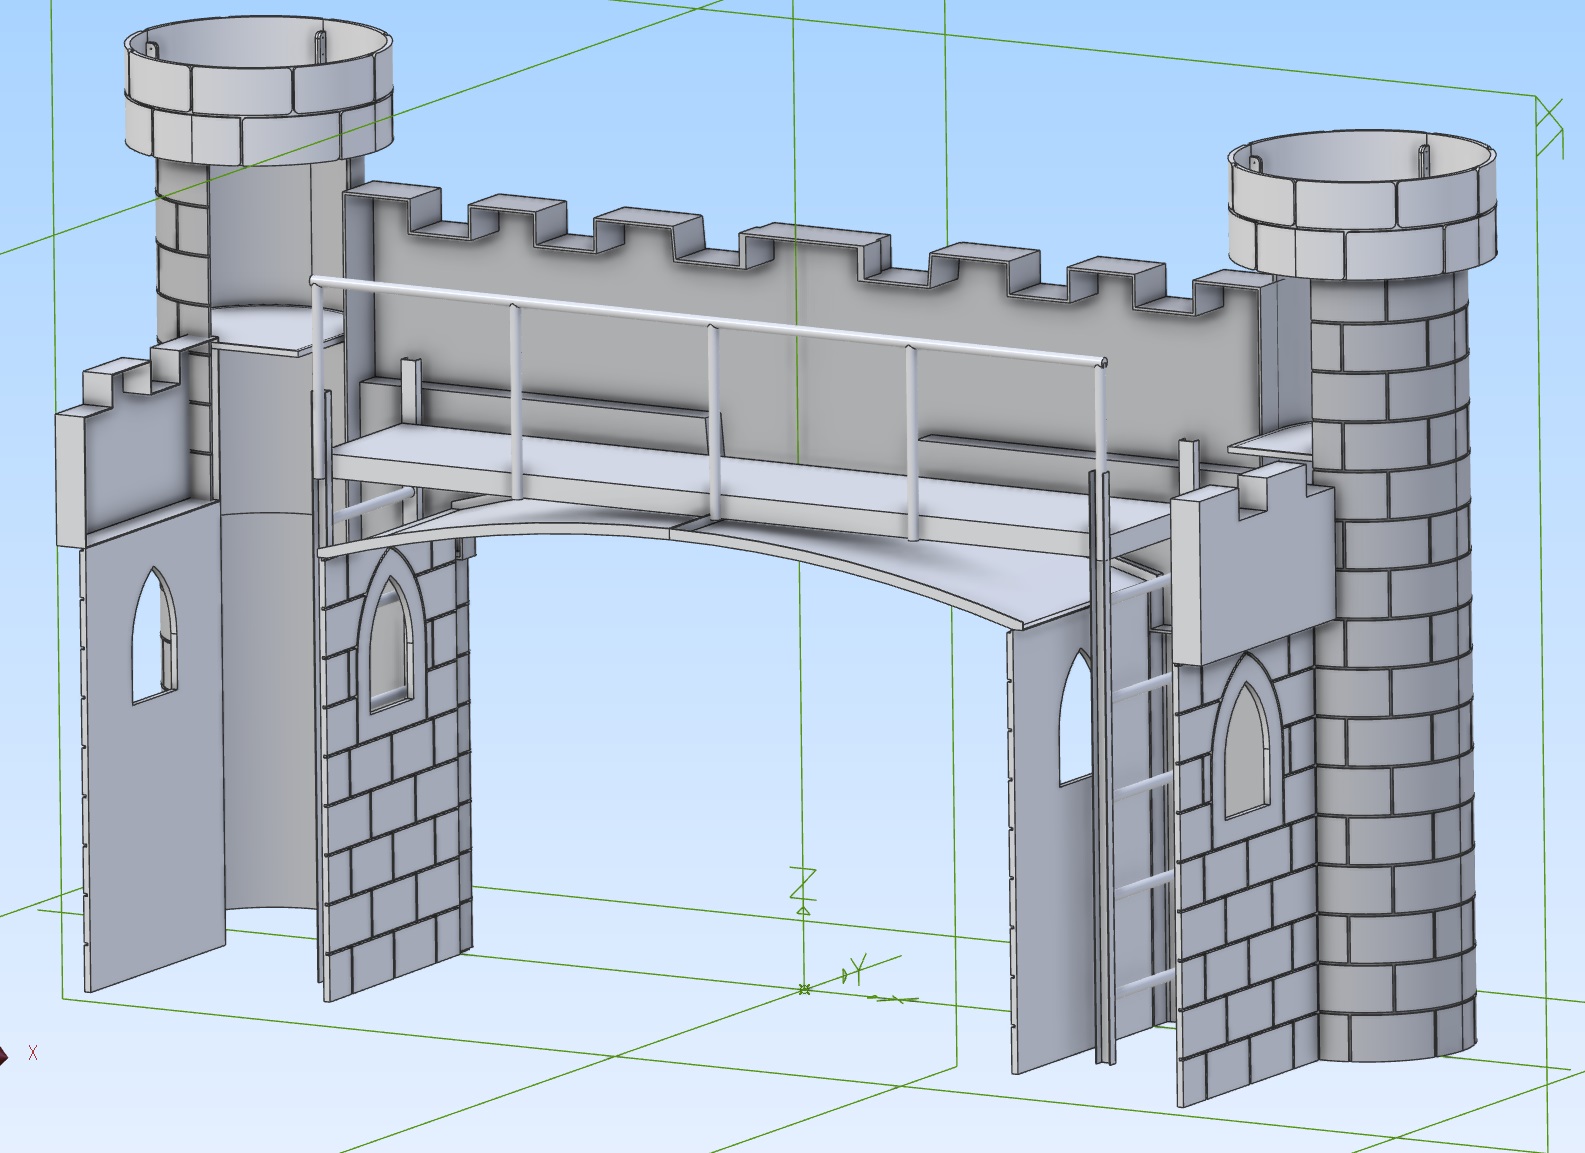Select the coordinate system origin point
Image resolution: width=1585 pixels, height=1153 pixels.
click(x=803, y=990)
